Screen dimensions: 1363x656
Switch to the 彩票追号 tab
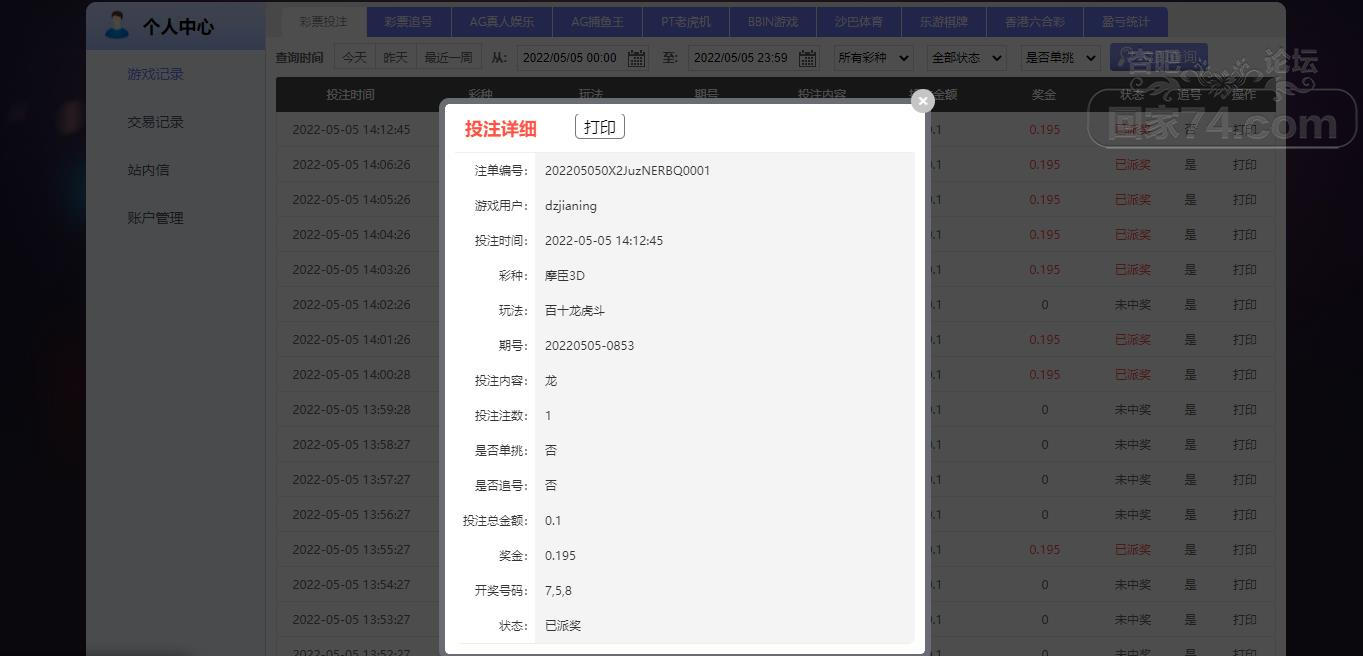[x=408, y=21]
